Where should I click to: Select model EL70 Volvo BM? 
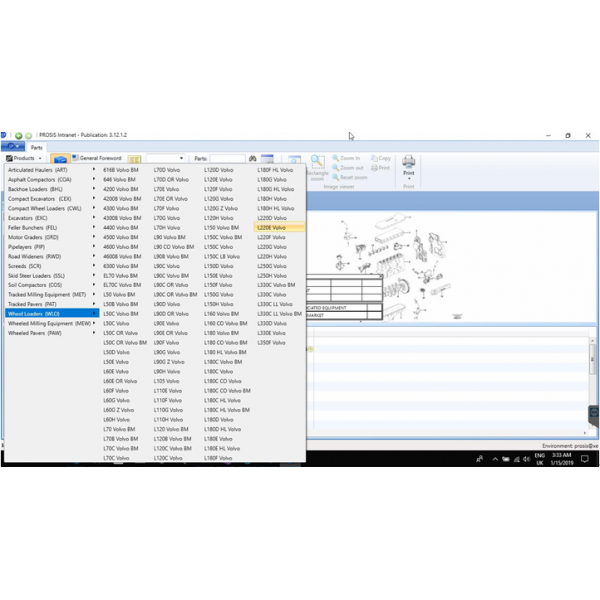click(x=121, y=276)
